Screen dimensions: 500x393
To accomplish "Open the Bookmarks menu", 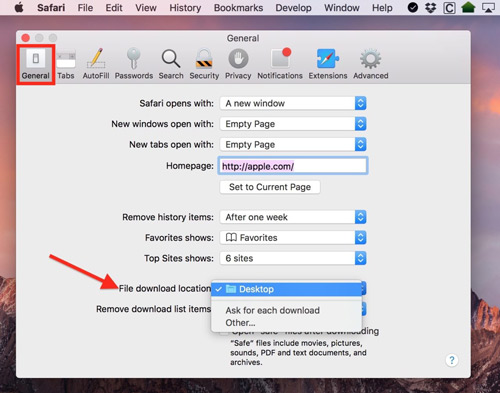I will click(238, 8).
